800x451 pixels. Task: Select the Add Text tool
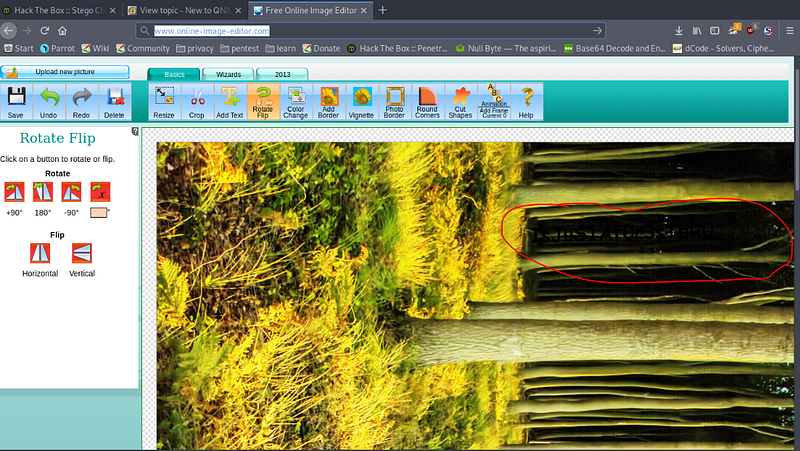pos(230,102)
